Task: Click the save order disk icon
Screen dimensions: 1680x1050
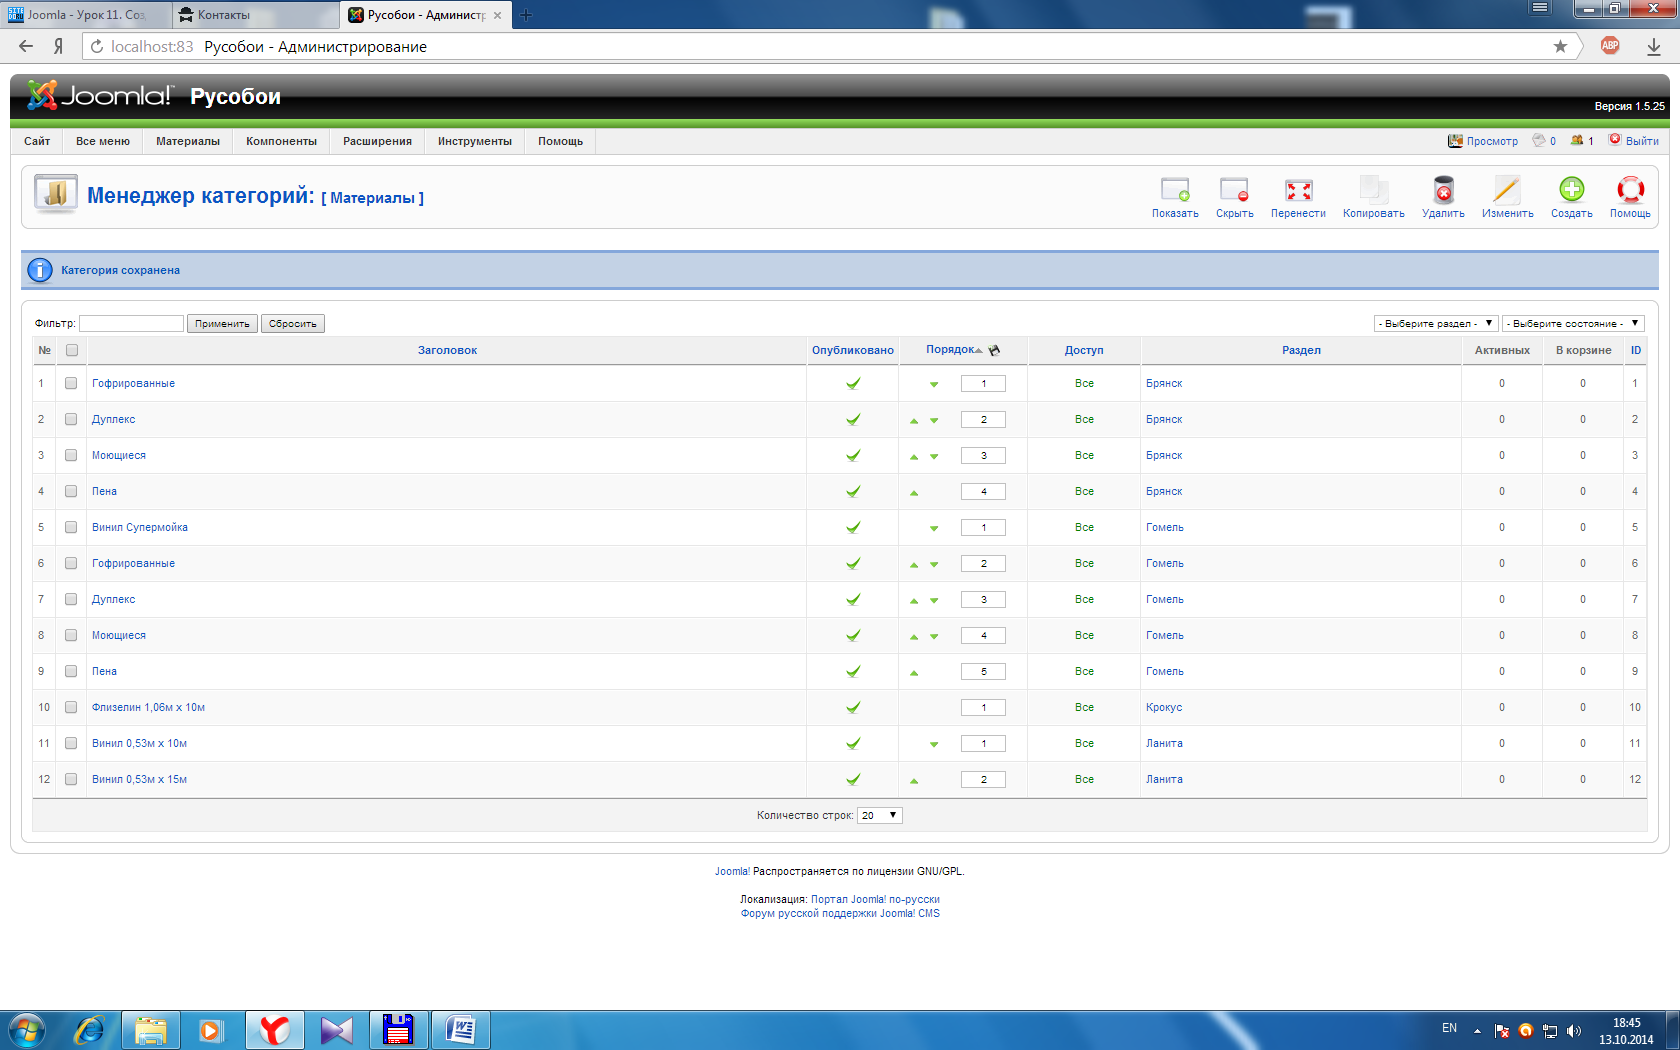Action: click(994, 350)
